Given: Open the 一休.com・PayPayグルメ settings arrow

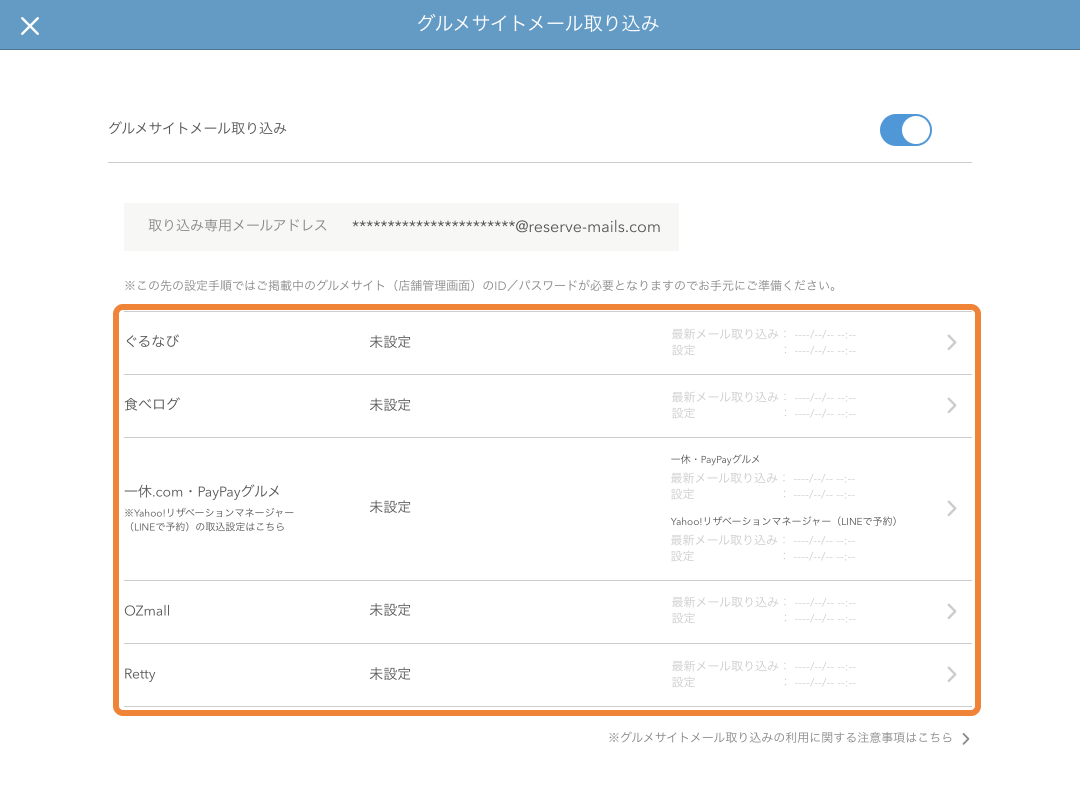Looking at the screenshot, I should pos(951,507).
